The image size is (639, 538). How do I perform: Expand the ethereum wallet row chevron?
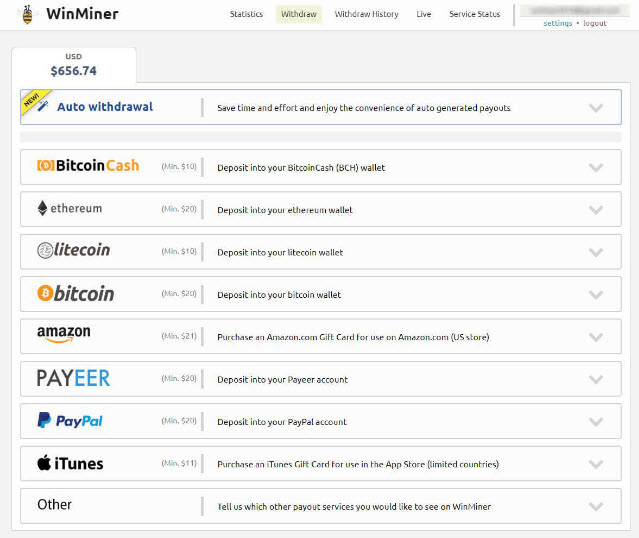point(596,210)
